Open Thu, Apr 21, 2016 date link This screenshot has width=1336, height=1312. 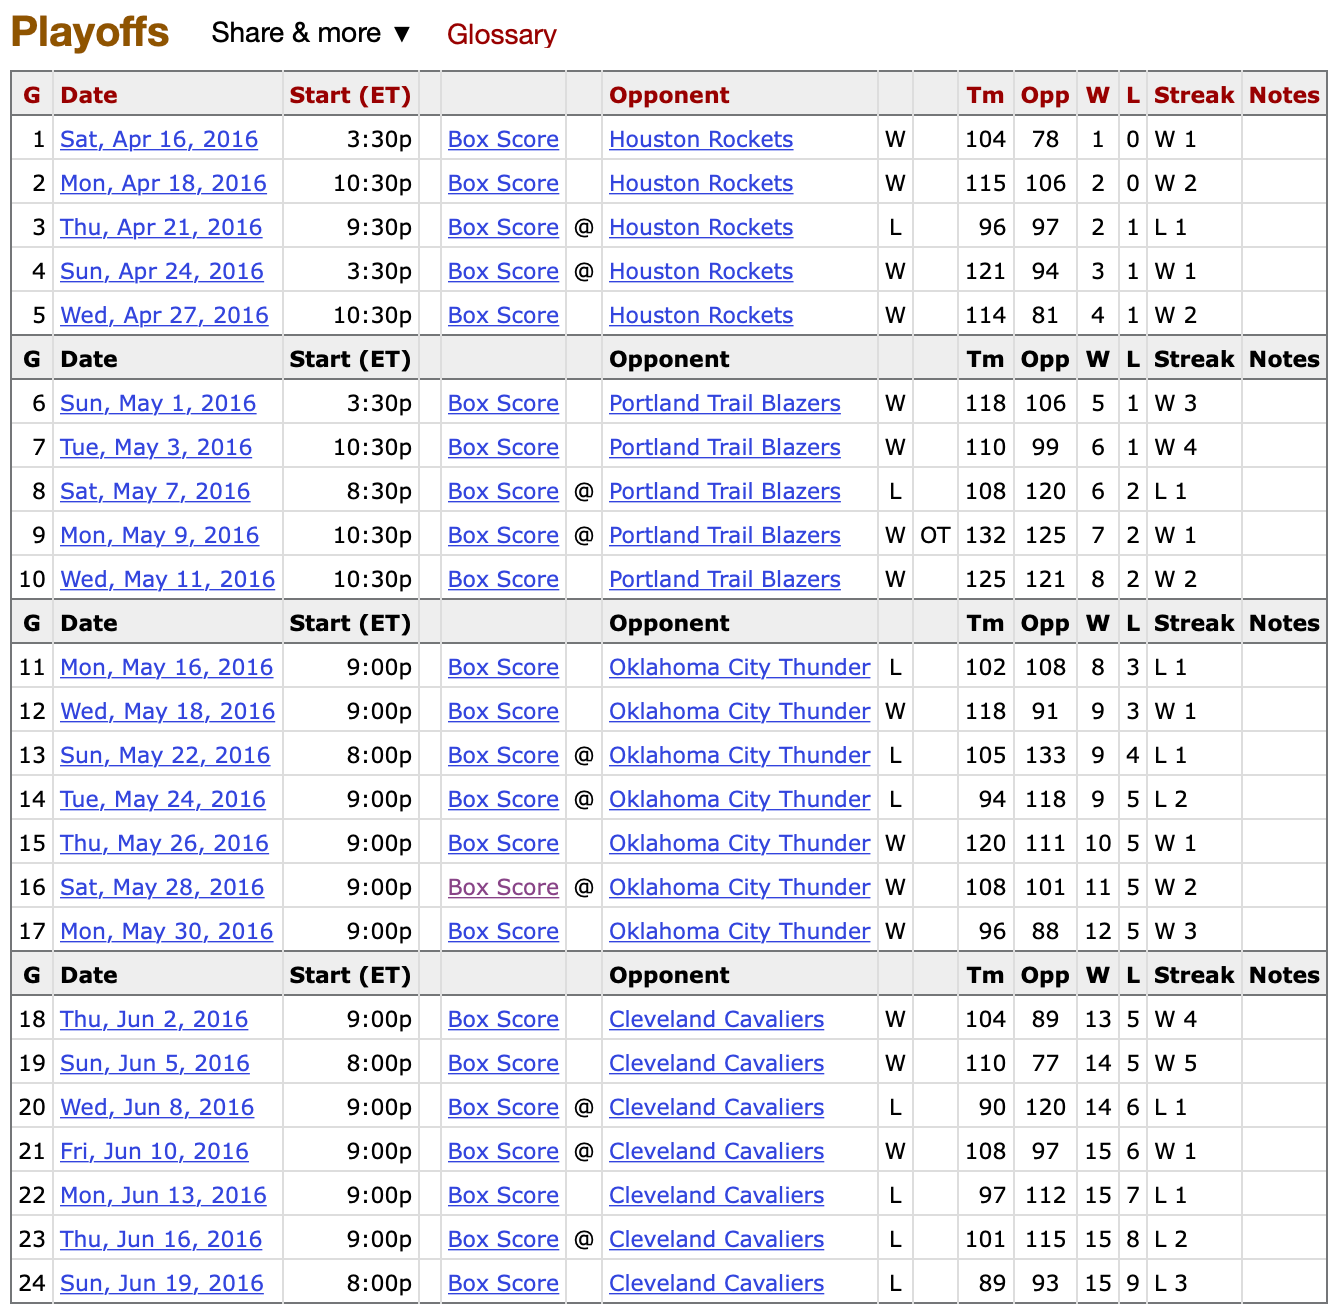161,227
